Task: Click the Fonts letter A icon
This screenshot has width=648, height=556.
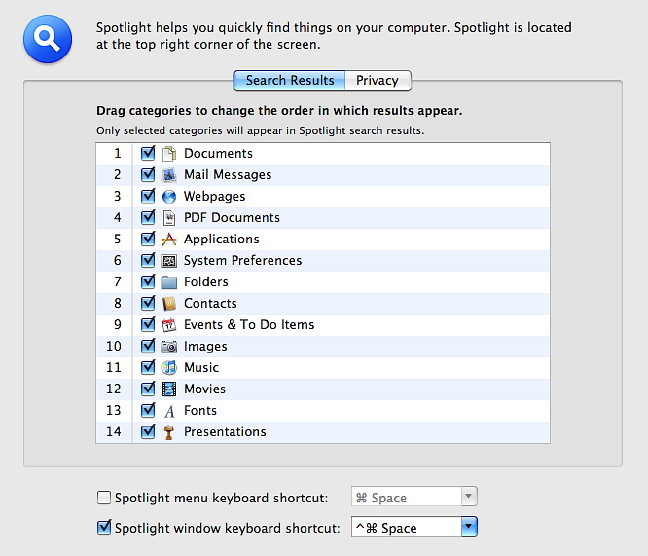Action: tap(169, 411)
